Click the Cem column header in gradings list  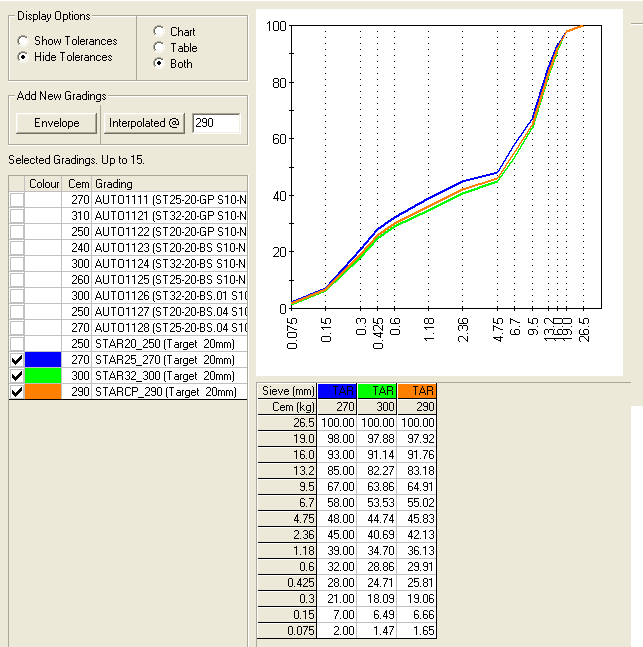78,184
